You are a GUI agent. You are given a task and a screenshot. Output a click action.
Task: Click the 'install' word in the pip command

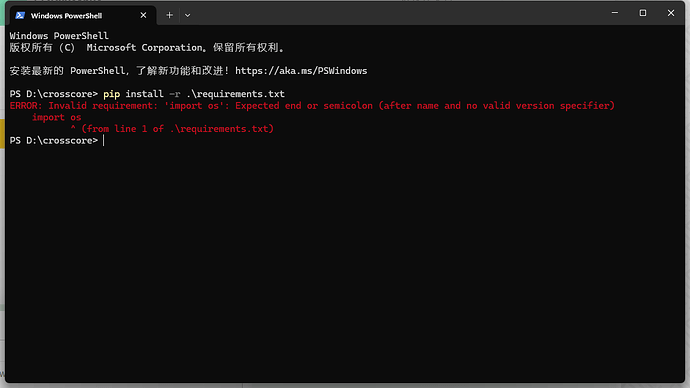[x=144, y=94]
